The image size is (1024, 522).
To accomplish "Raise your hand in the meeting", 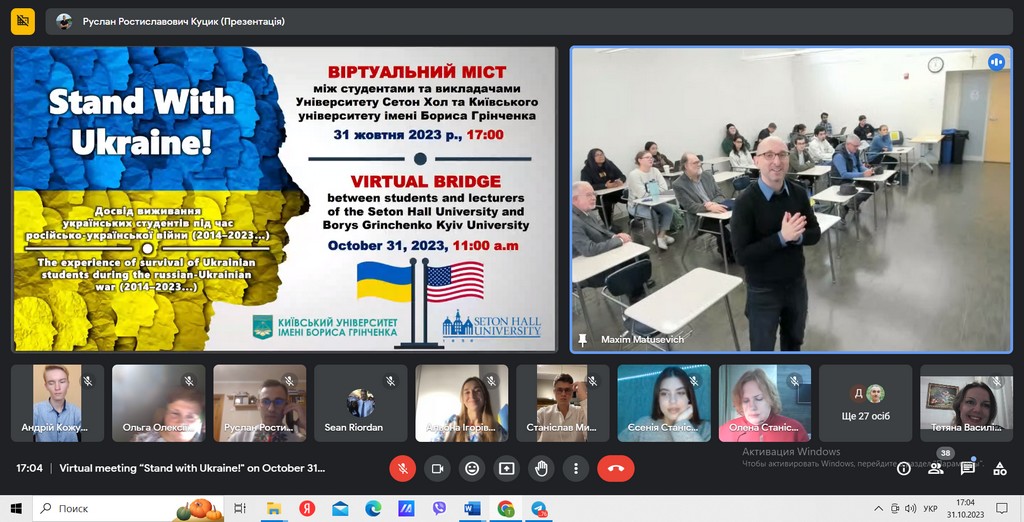I will 541,468.
